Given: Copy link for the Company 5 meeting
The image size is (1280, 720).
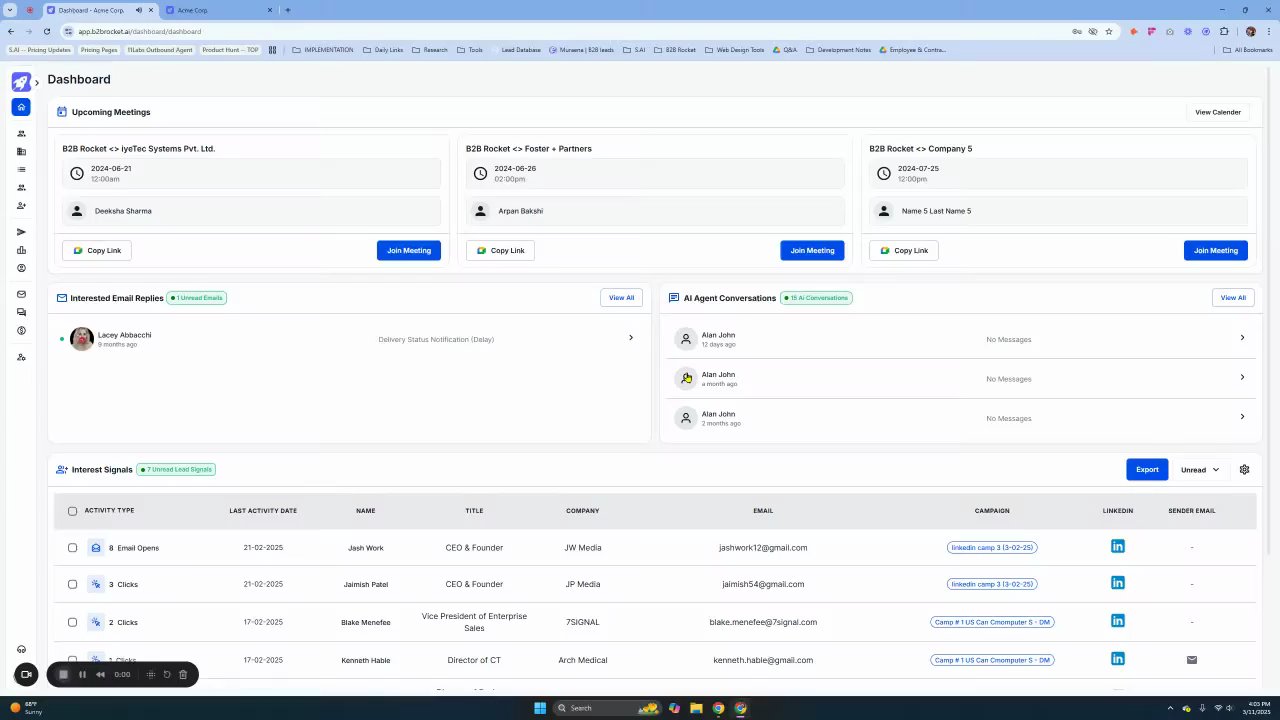Looking at the screenshot, I should pyautogui.click(x=904, y=250).
